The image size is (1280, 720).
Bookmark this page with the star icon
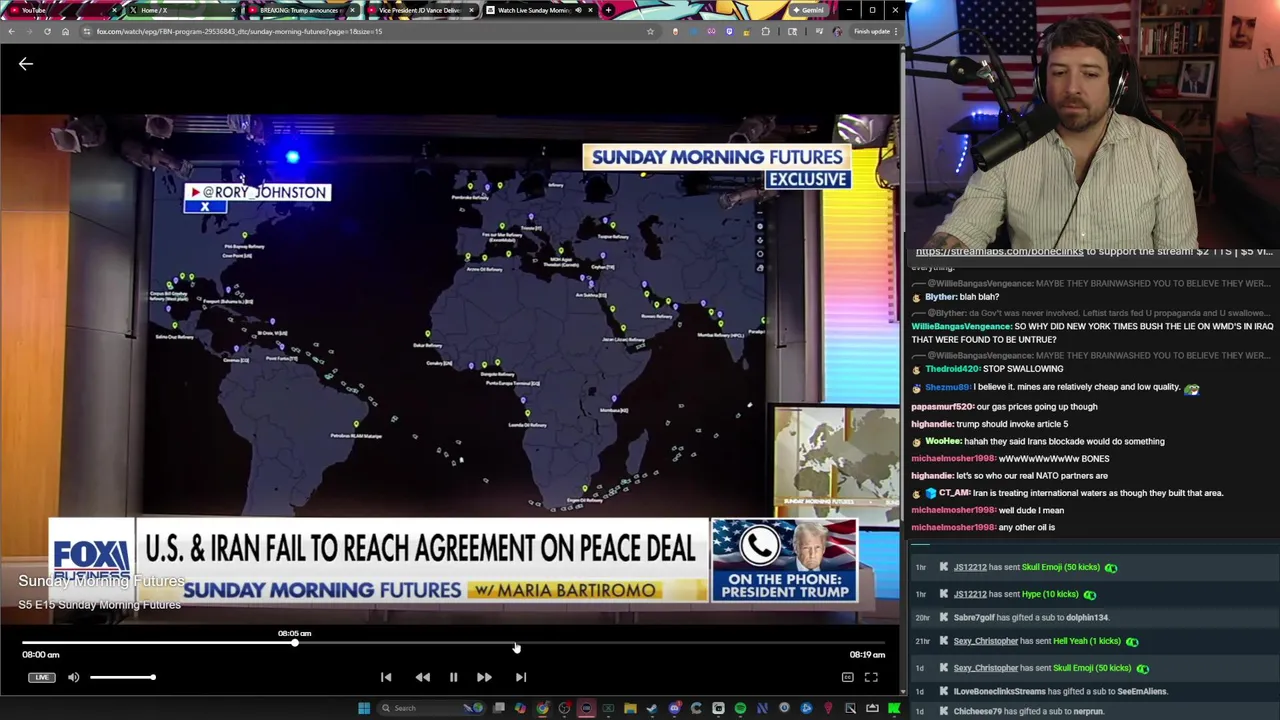click(650, 31)
